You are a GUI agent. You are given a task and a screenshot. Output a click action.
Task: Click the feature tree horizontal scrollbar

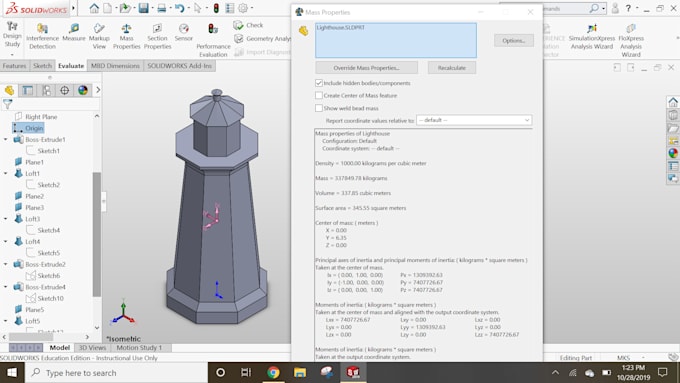(31, 337)
